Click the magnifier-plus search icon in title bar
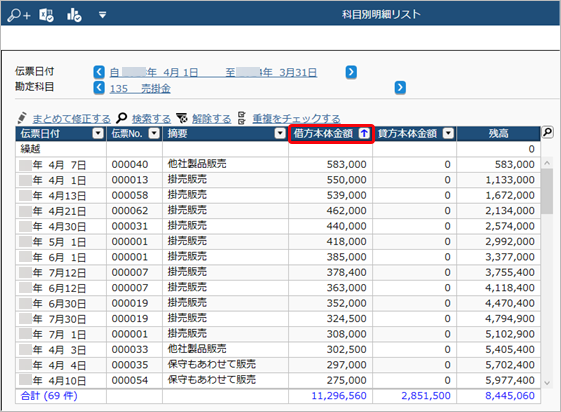 [19, 15]
